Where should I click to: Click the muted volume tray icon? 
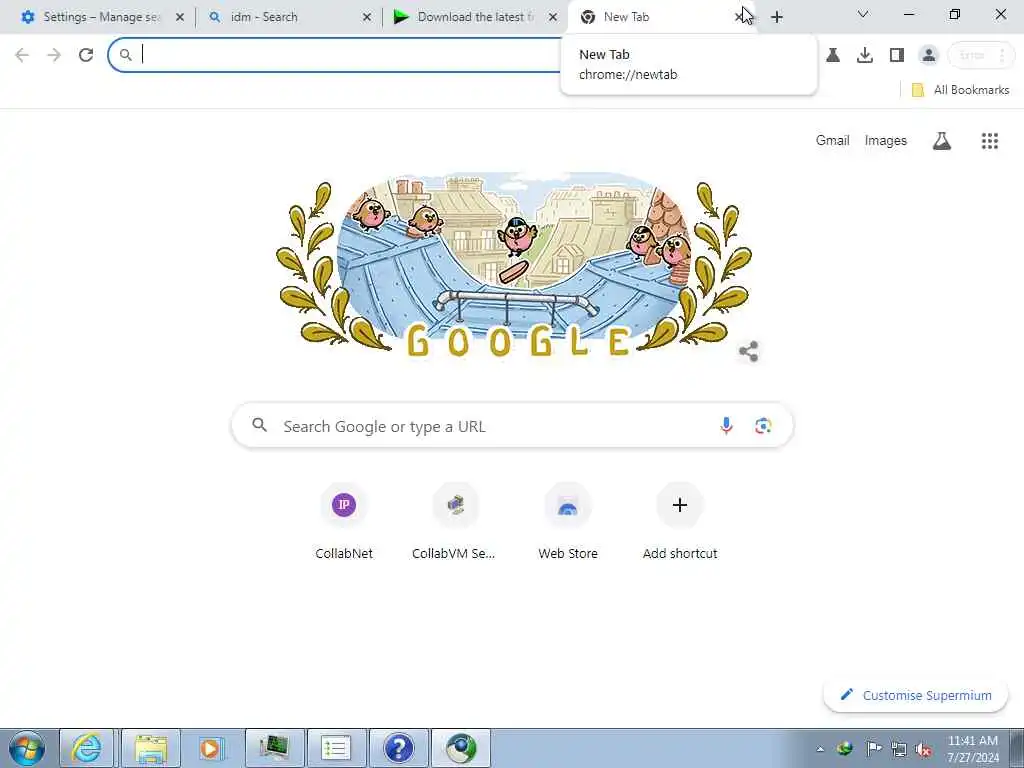point(923,749)
